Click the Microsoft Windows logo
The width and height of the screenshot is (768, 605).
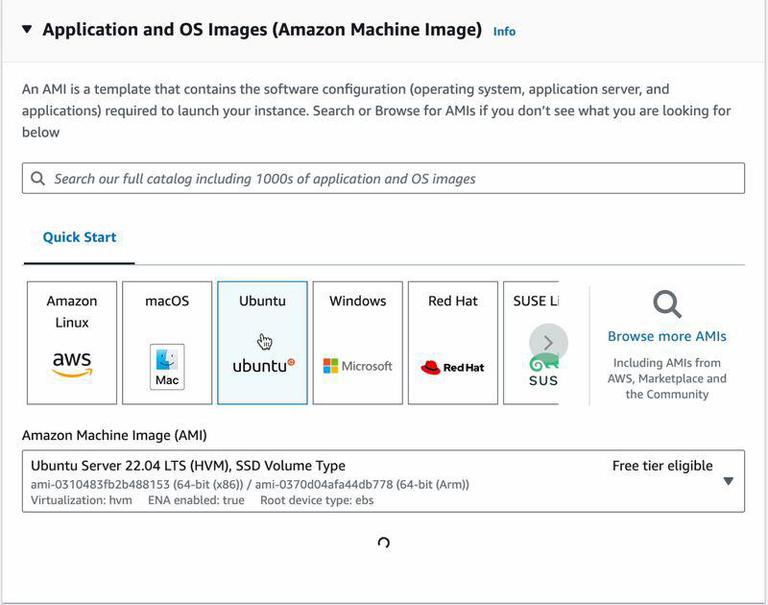(358, 366)
